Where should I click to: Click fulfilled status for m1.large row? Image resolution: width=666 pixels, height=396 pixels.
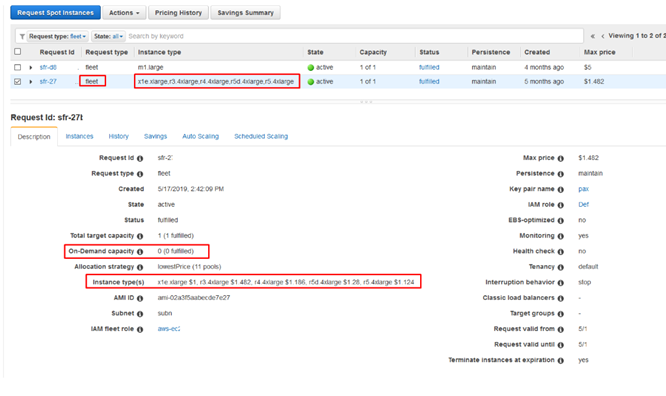tap(429, 67)
